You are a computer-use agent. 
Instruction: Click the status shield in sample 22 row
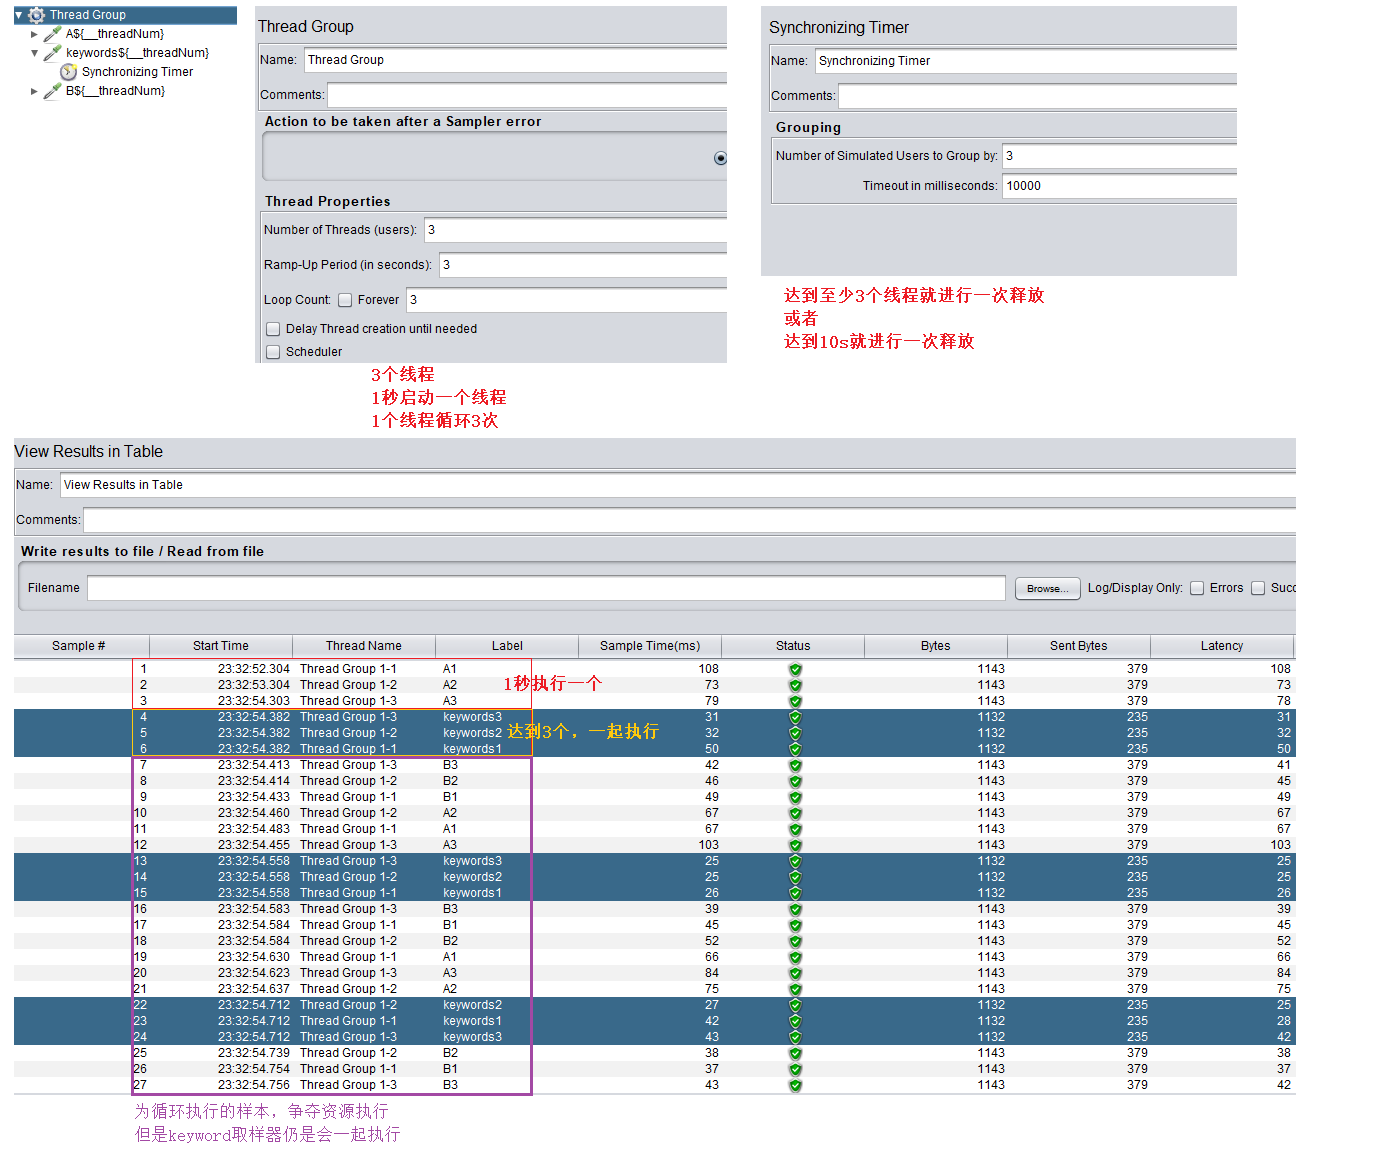click(795, 1006)
